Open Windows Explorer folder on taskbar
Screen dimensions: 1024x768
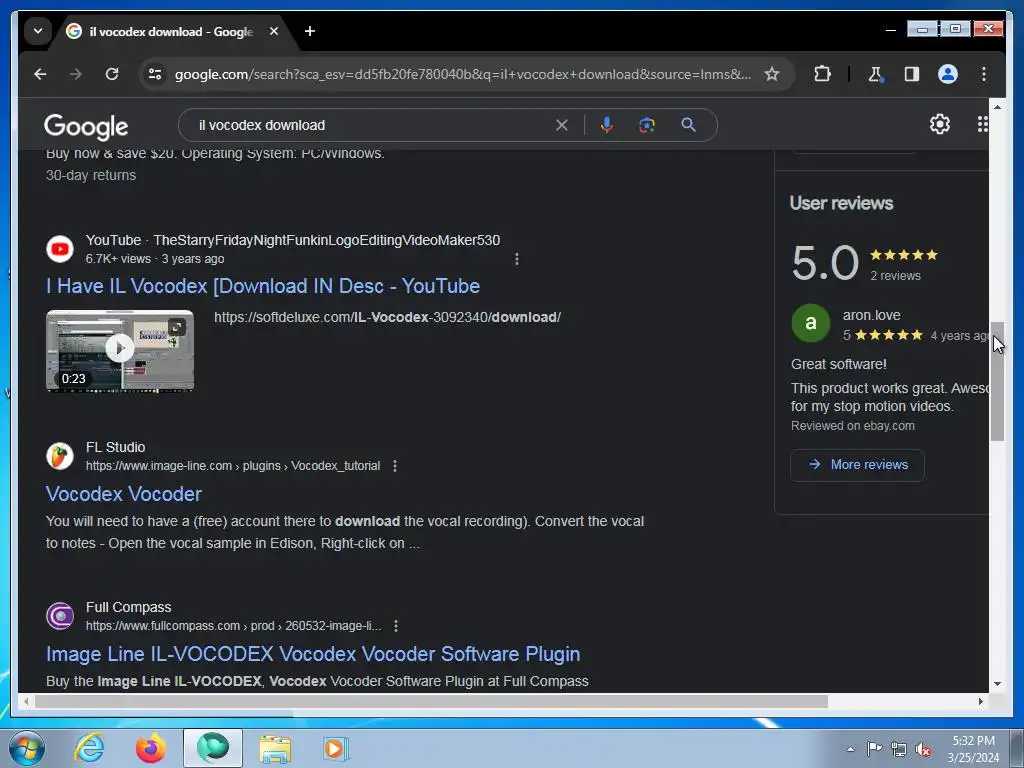pyautogui.click(x=275, y=748)
